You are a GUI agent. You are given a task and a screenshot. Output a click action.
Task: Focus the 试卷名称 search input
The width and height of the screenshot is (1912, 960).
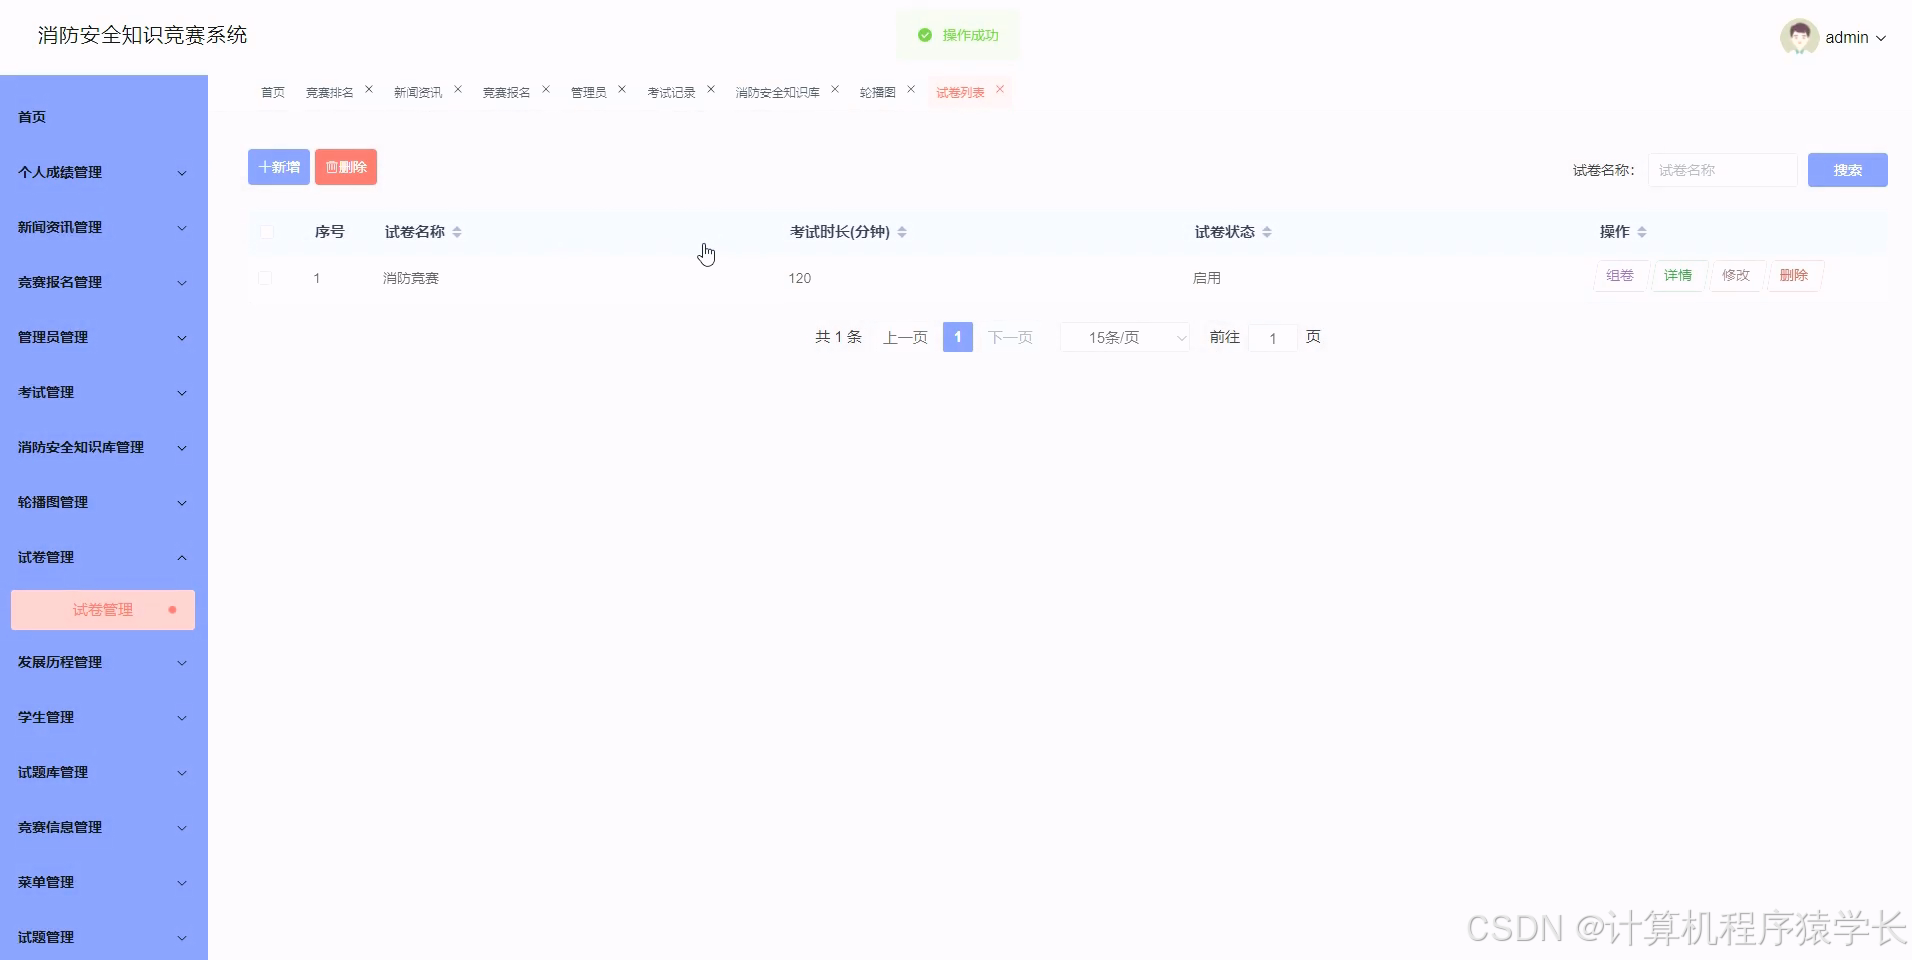coord(1723,170)
